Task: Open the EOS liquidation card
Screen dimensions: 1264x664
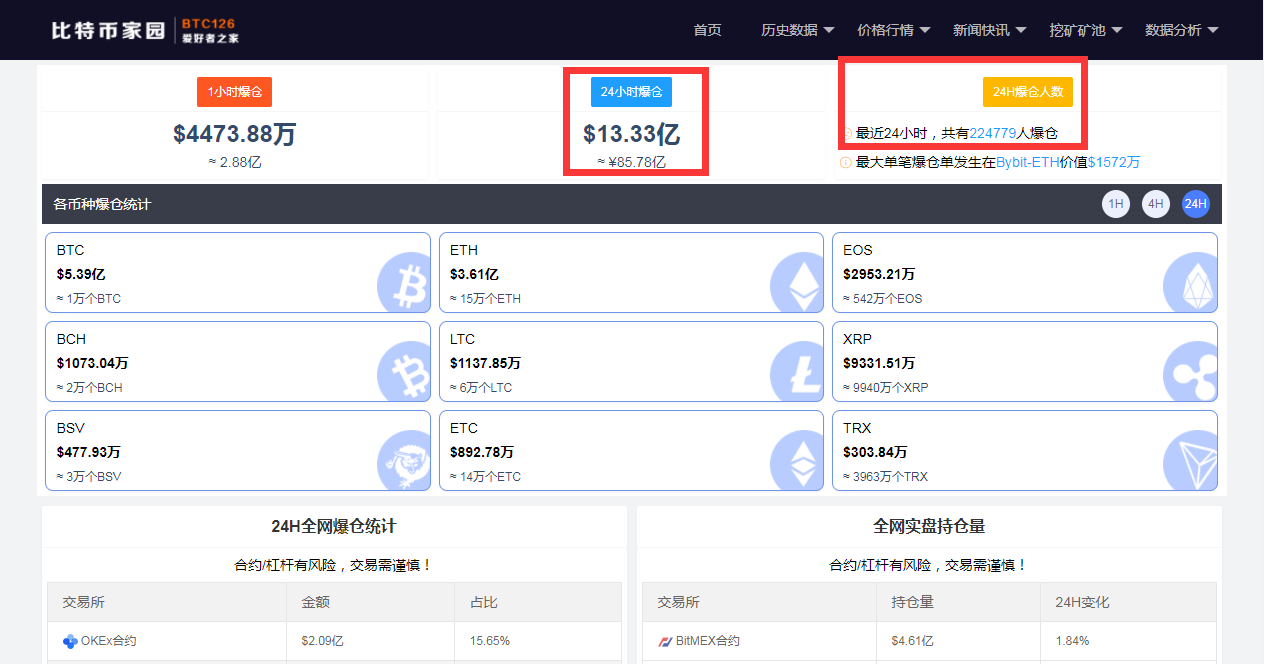Action: coord(1025,273)
